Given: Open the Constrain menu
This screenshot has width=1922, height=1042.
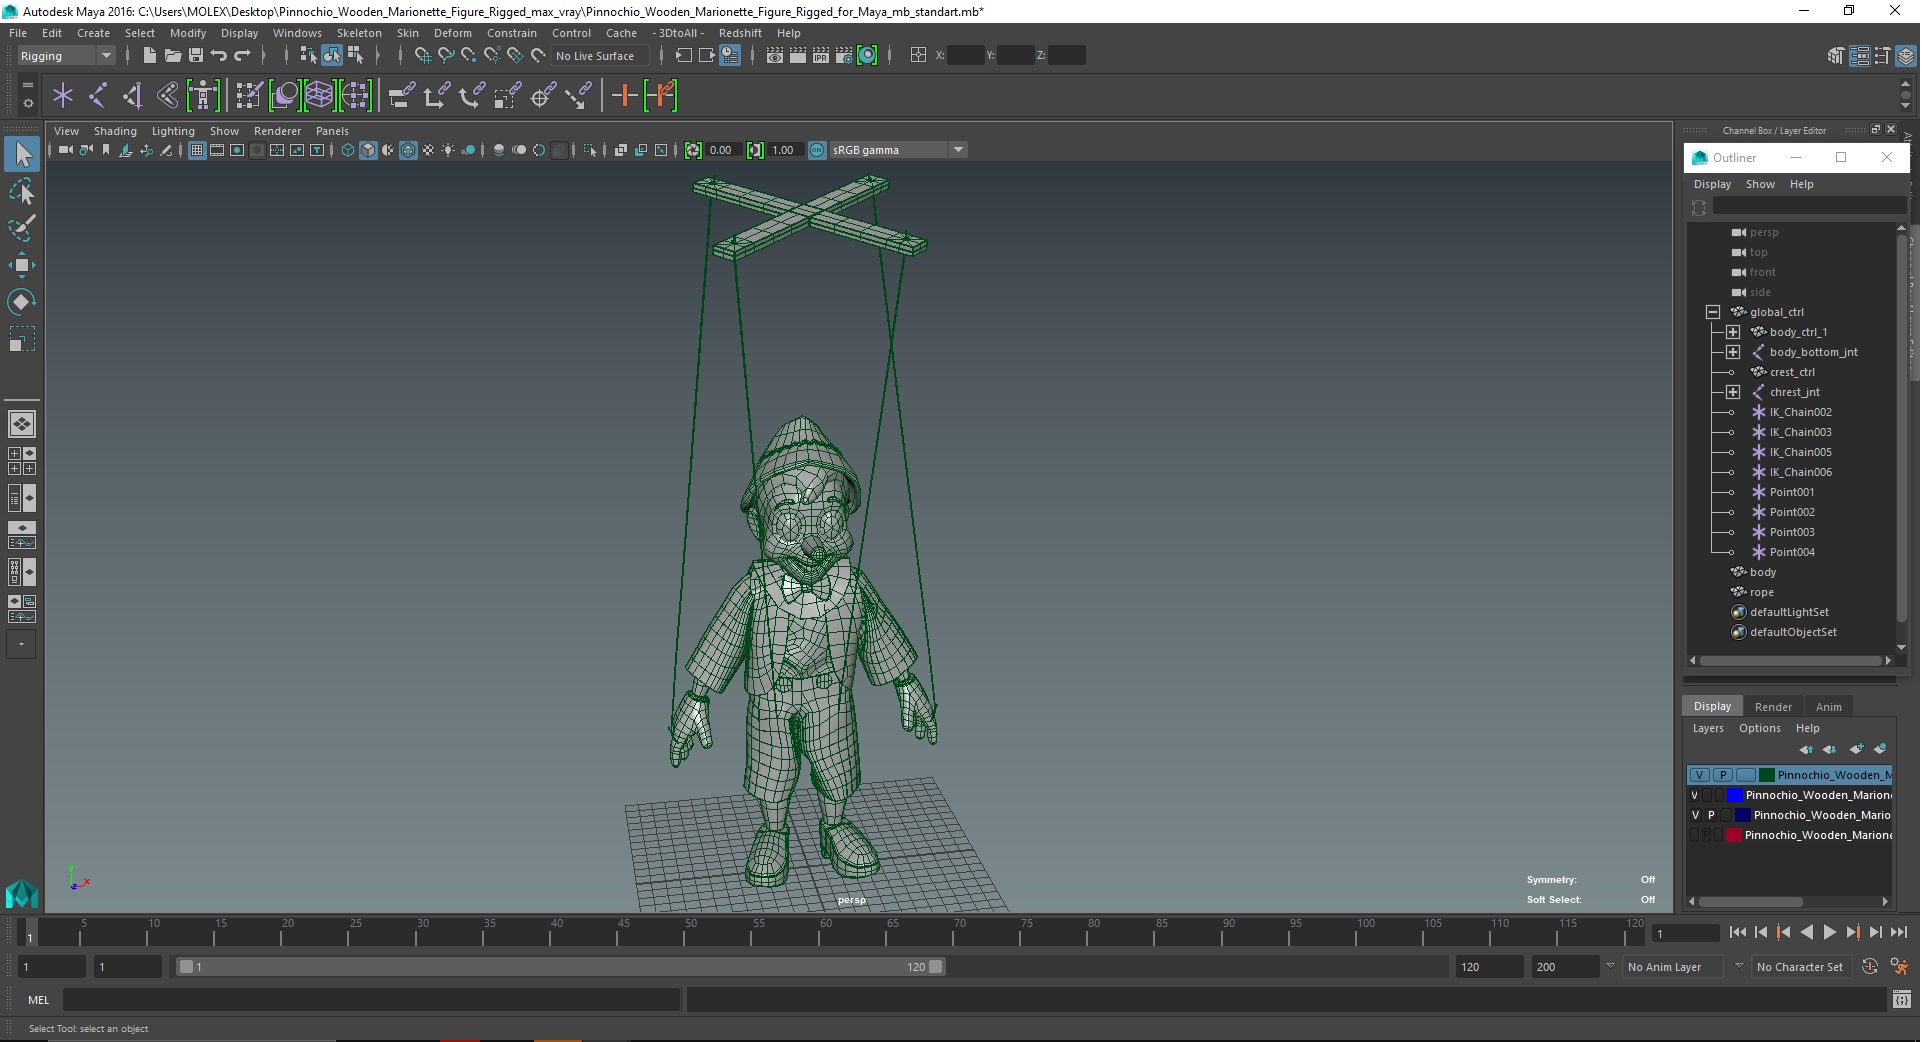Looking at the screenshot, I should 512,33.
